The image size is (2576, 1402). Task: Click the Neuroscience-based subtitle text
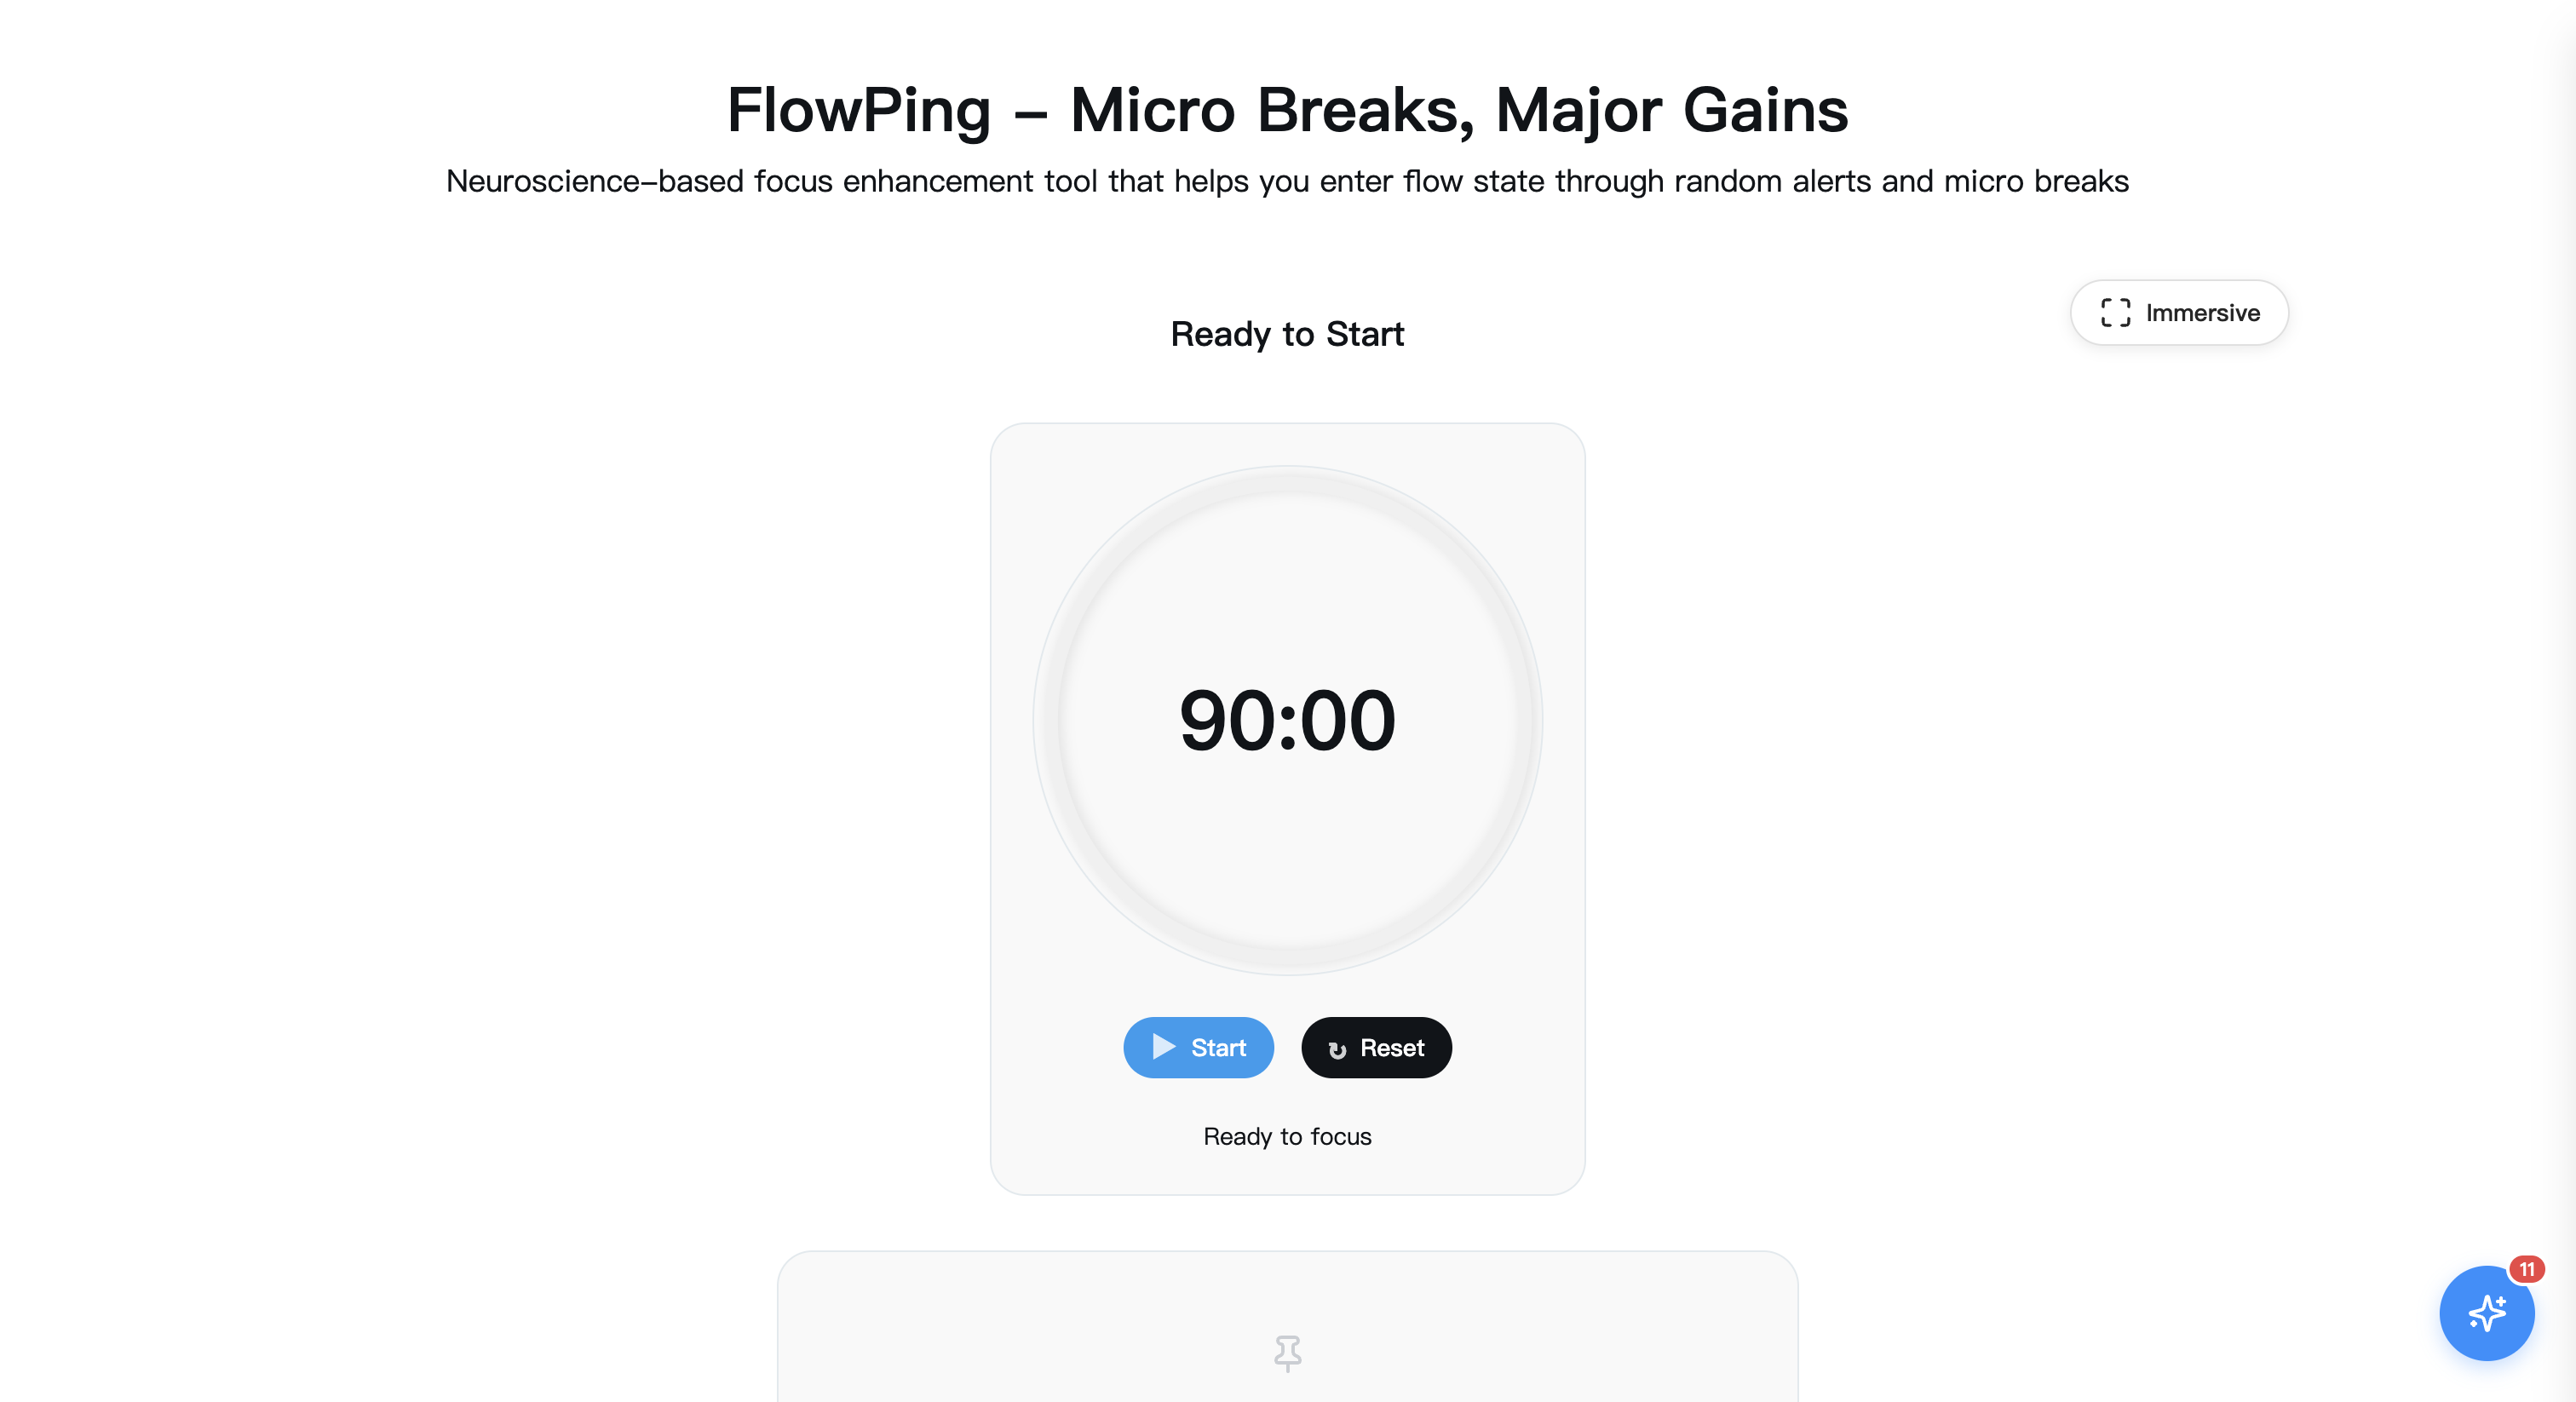[x=1287, y=181]
